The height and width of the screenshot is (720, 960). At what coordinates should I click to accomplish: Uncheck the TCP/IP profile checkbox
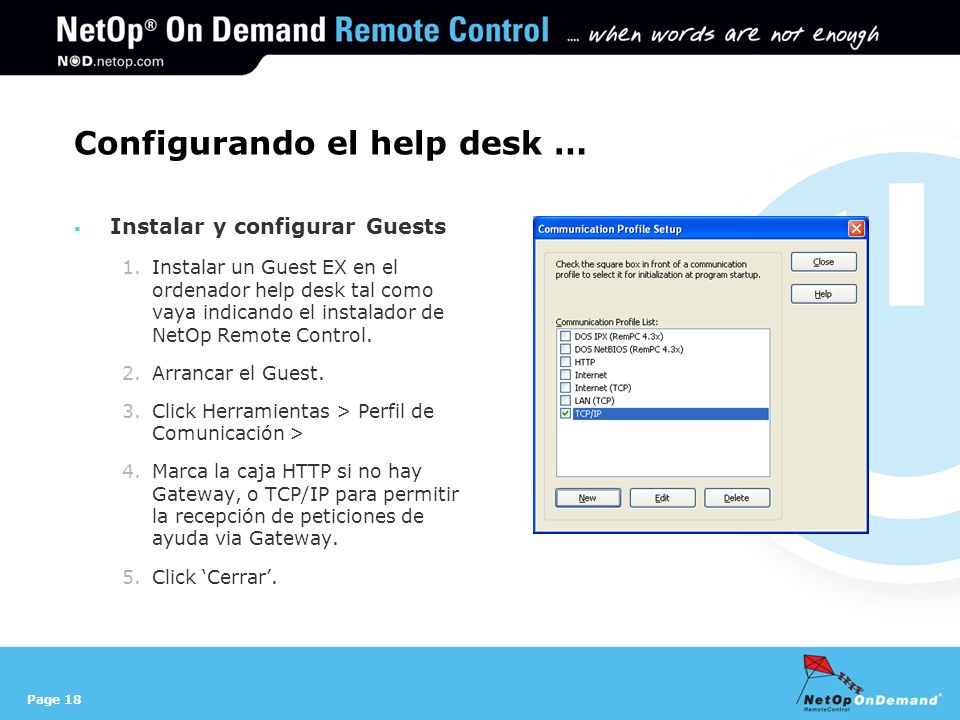coord(565,413)
